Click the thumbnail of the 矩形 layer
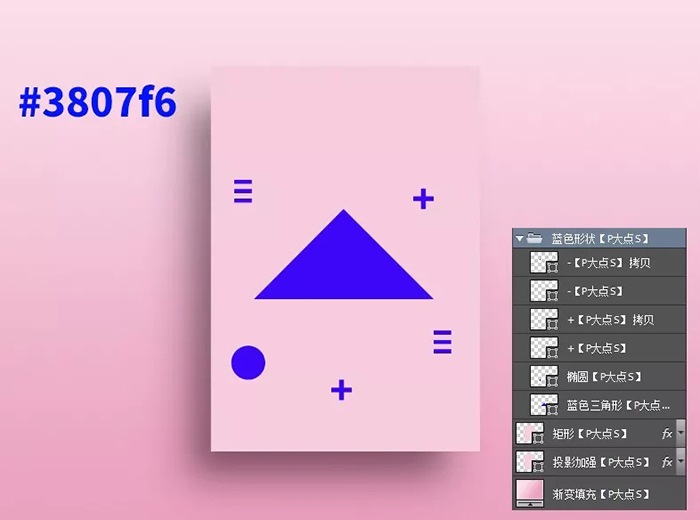 point(530,433)
